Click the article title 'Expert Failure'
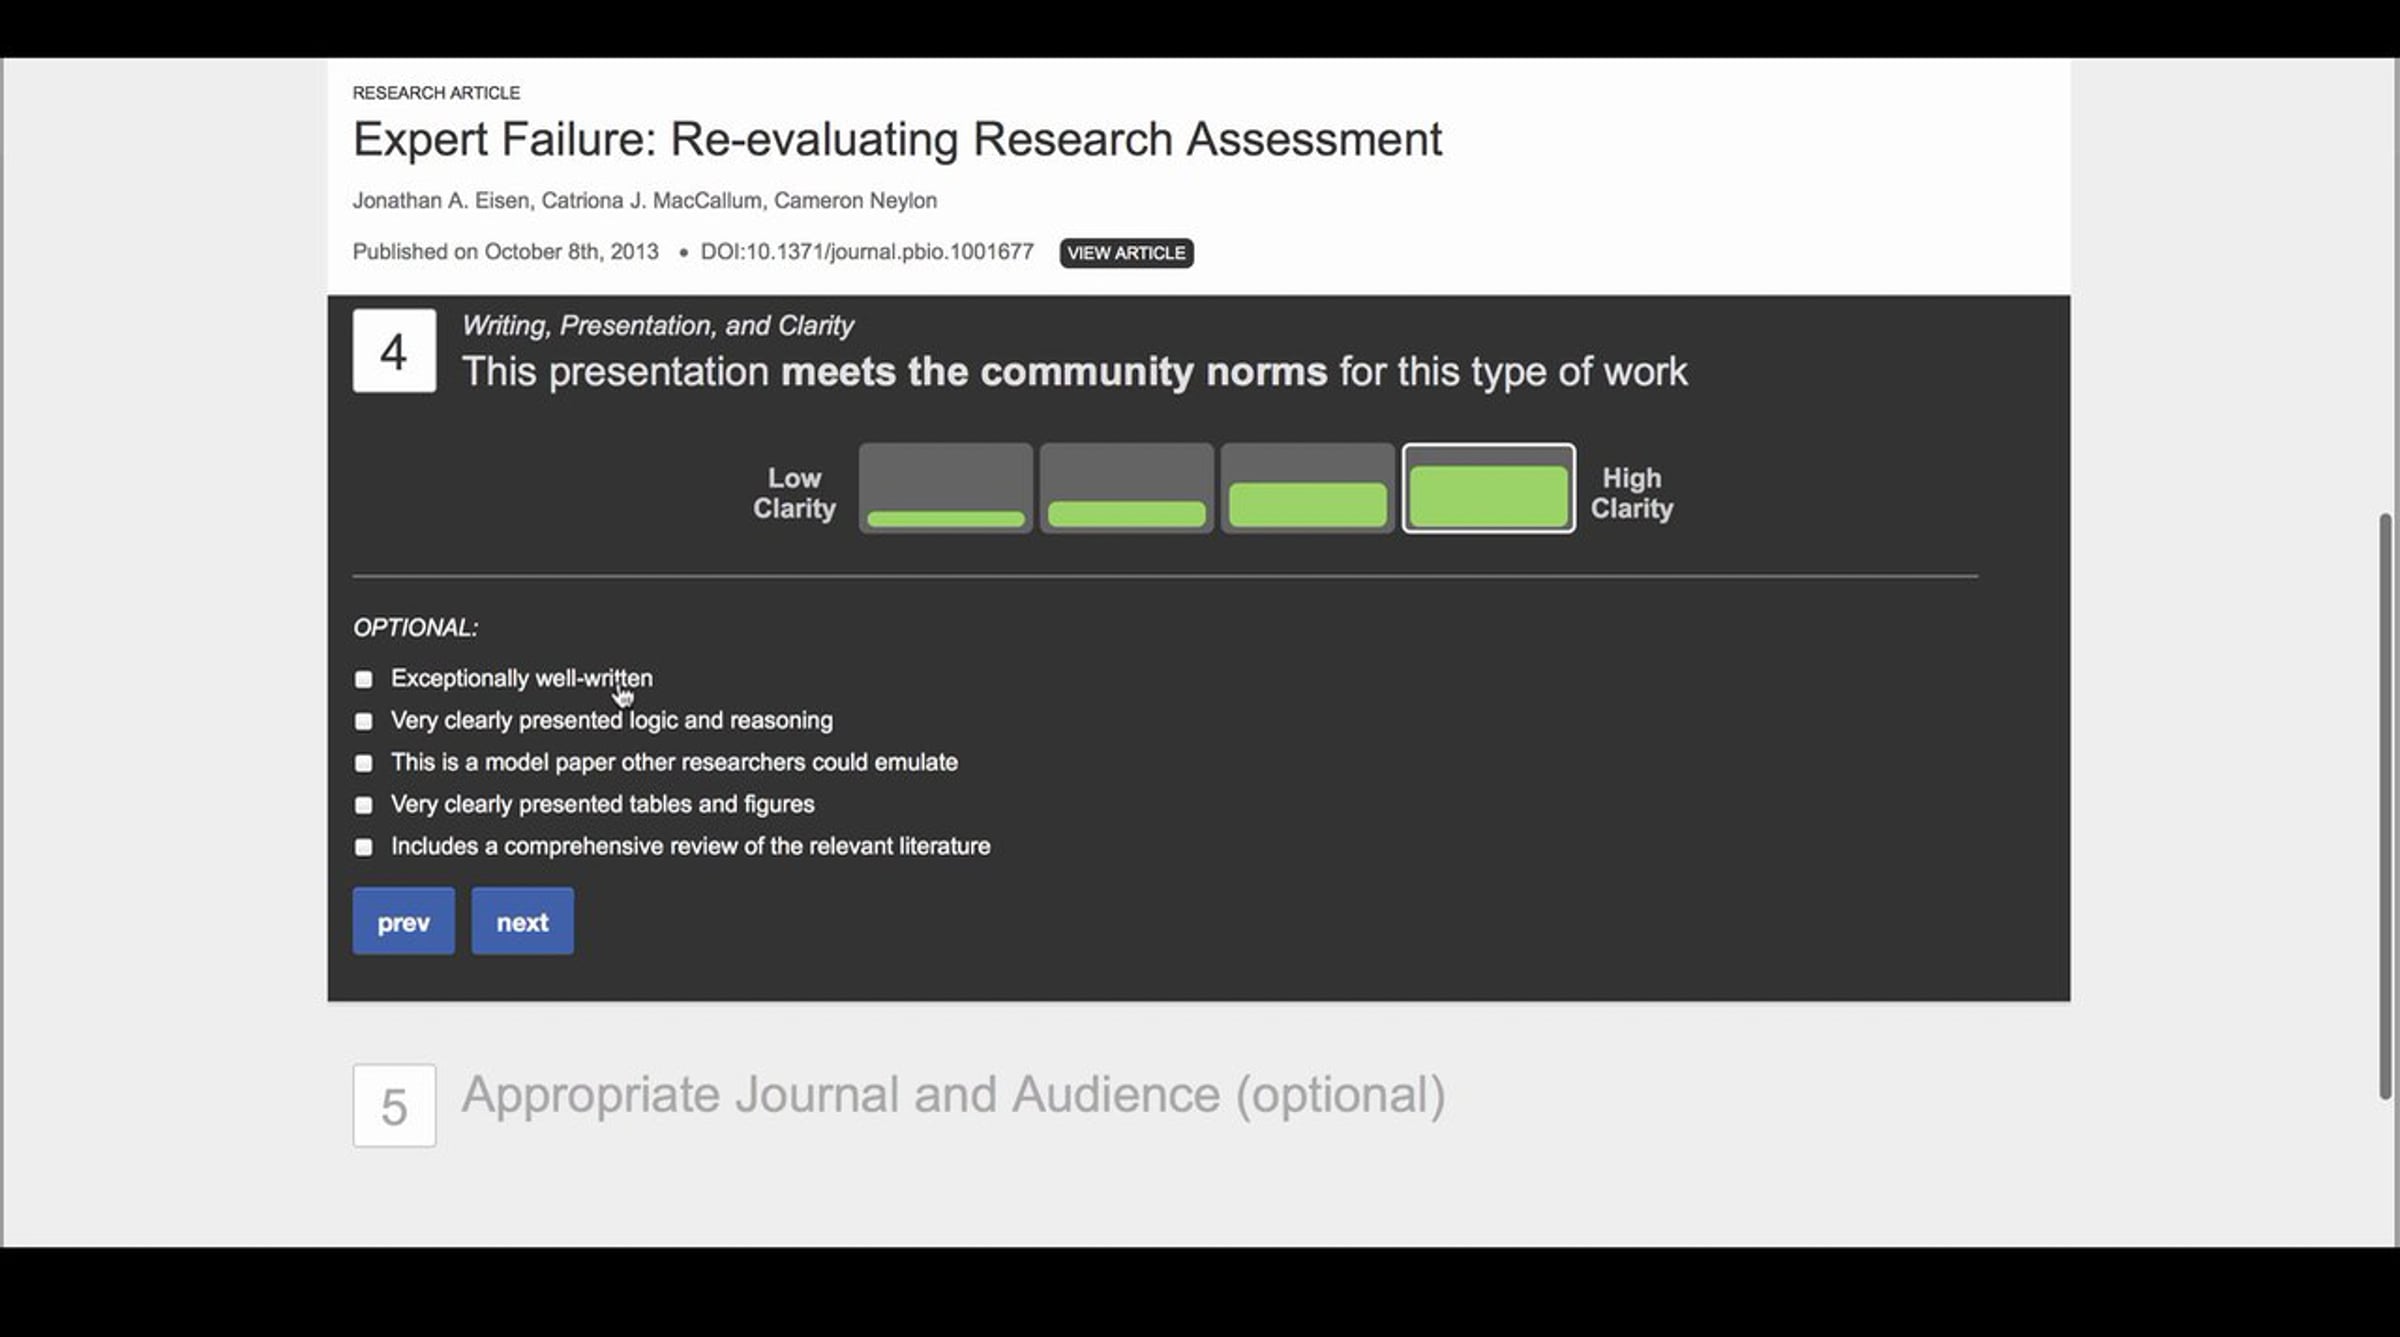This screenshot has height=1337, width=2400. click(896, 139)
